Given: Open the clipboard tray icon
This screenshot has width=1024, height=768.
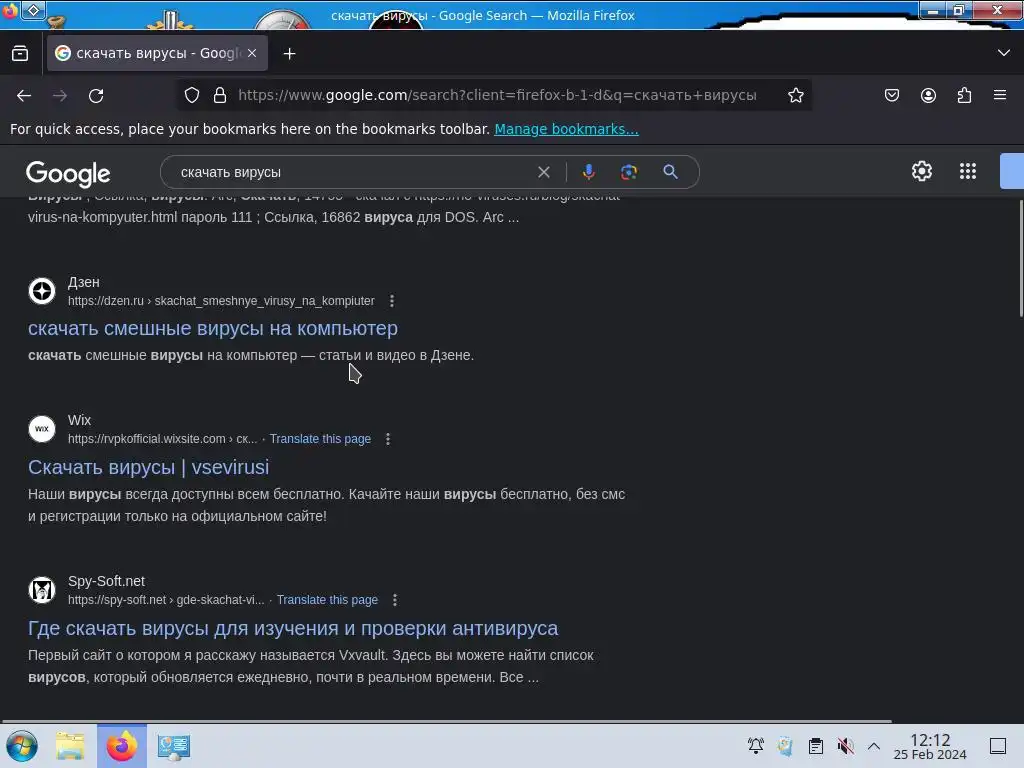Looking at the screenshot, I should (x=816, y=746).
